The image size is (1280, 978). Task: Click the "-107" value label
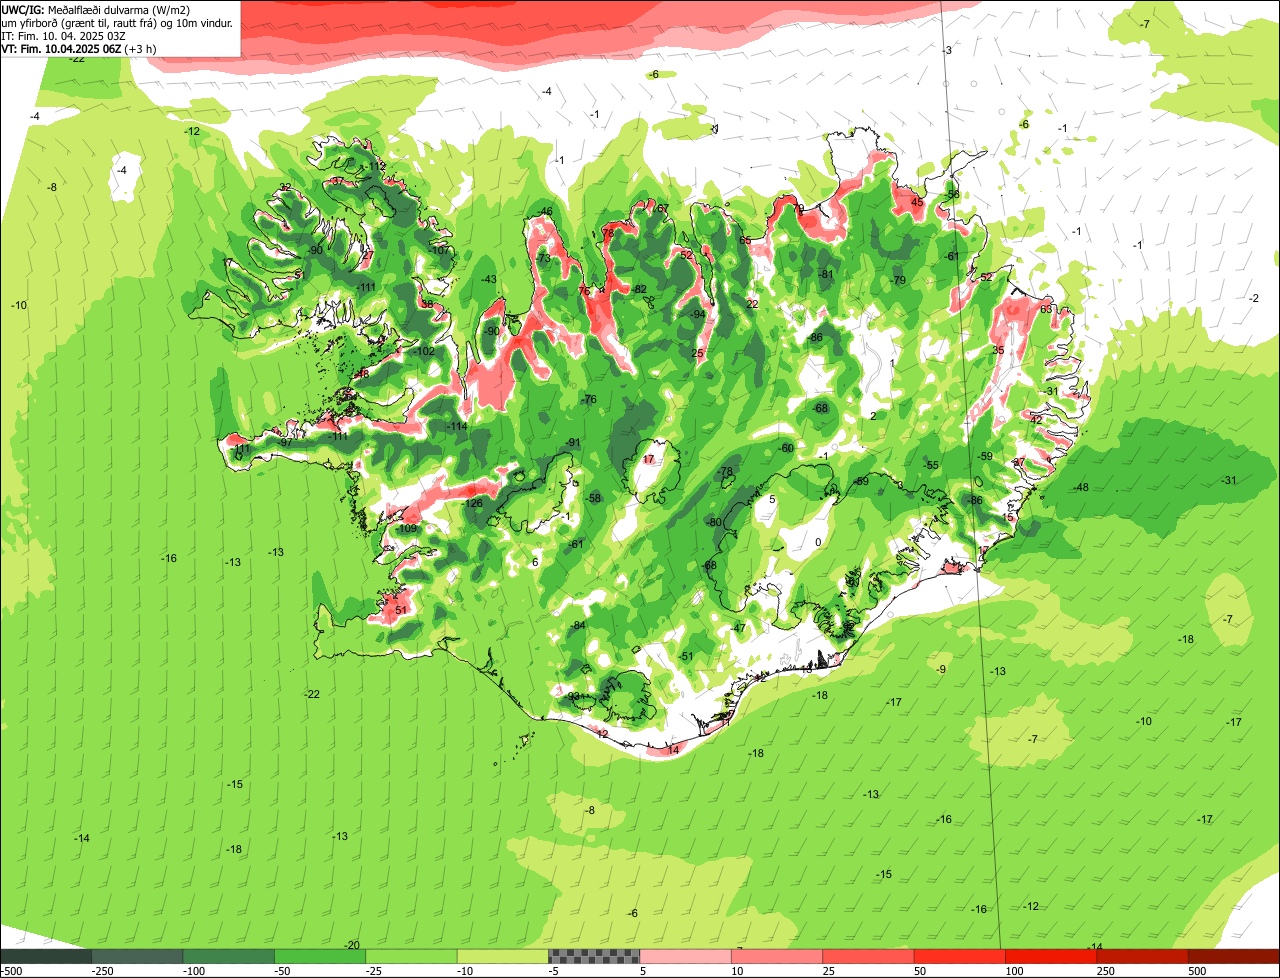(x=440, y=251)
